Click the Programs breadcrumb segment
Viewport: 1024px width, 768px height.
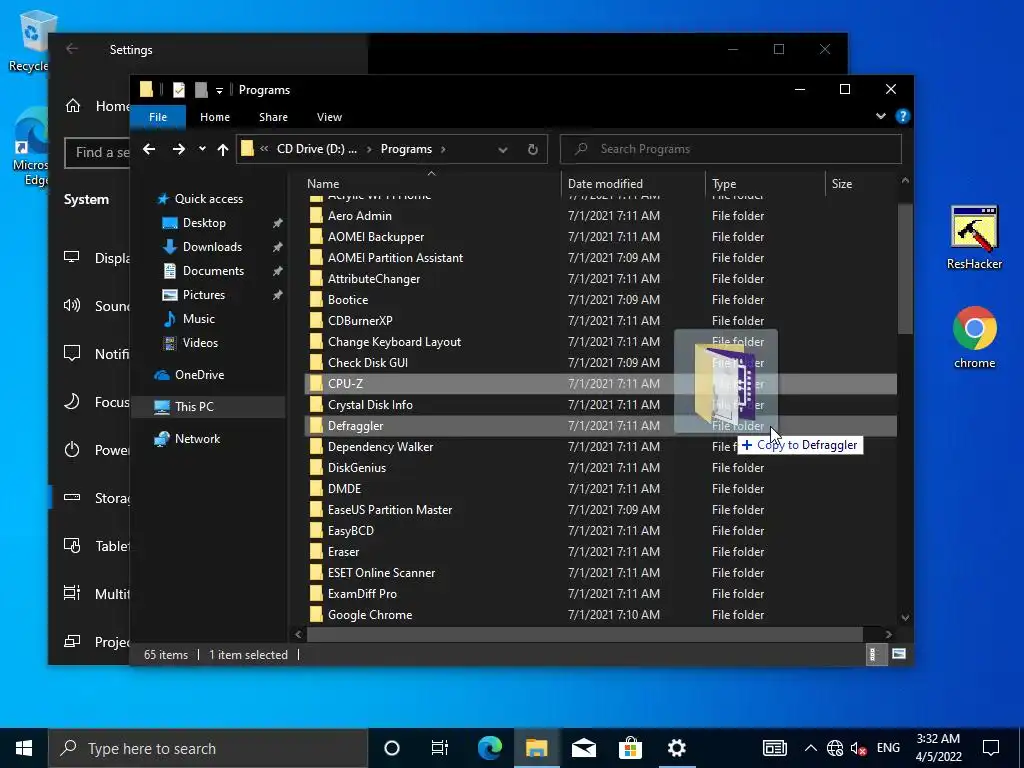point(406,149)
